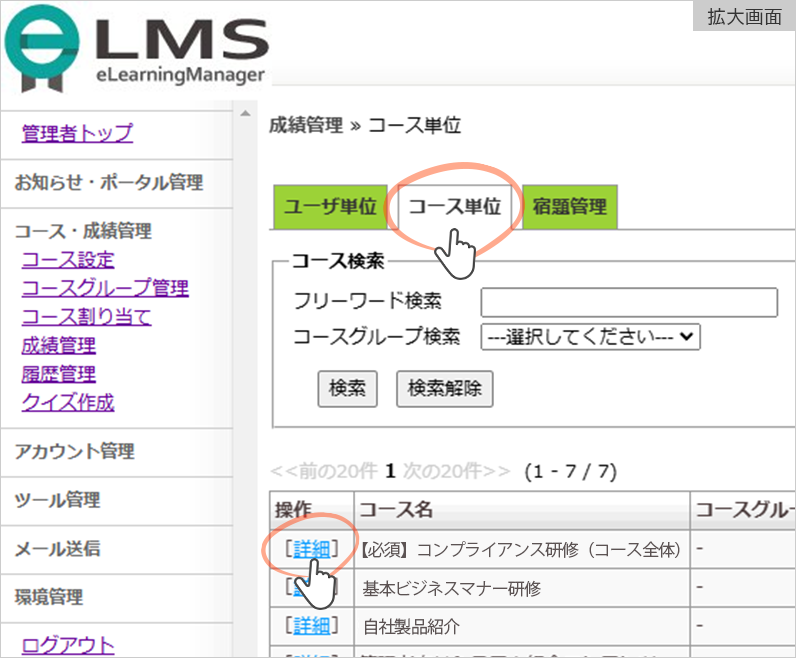Image resolution: width=796 pixels, height=658 pixels.
Task: Click the 成績管理 breadcrumb text
Action: tap(306, 125)
